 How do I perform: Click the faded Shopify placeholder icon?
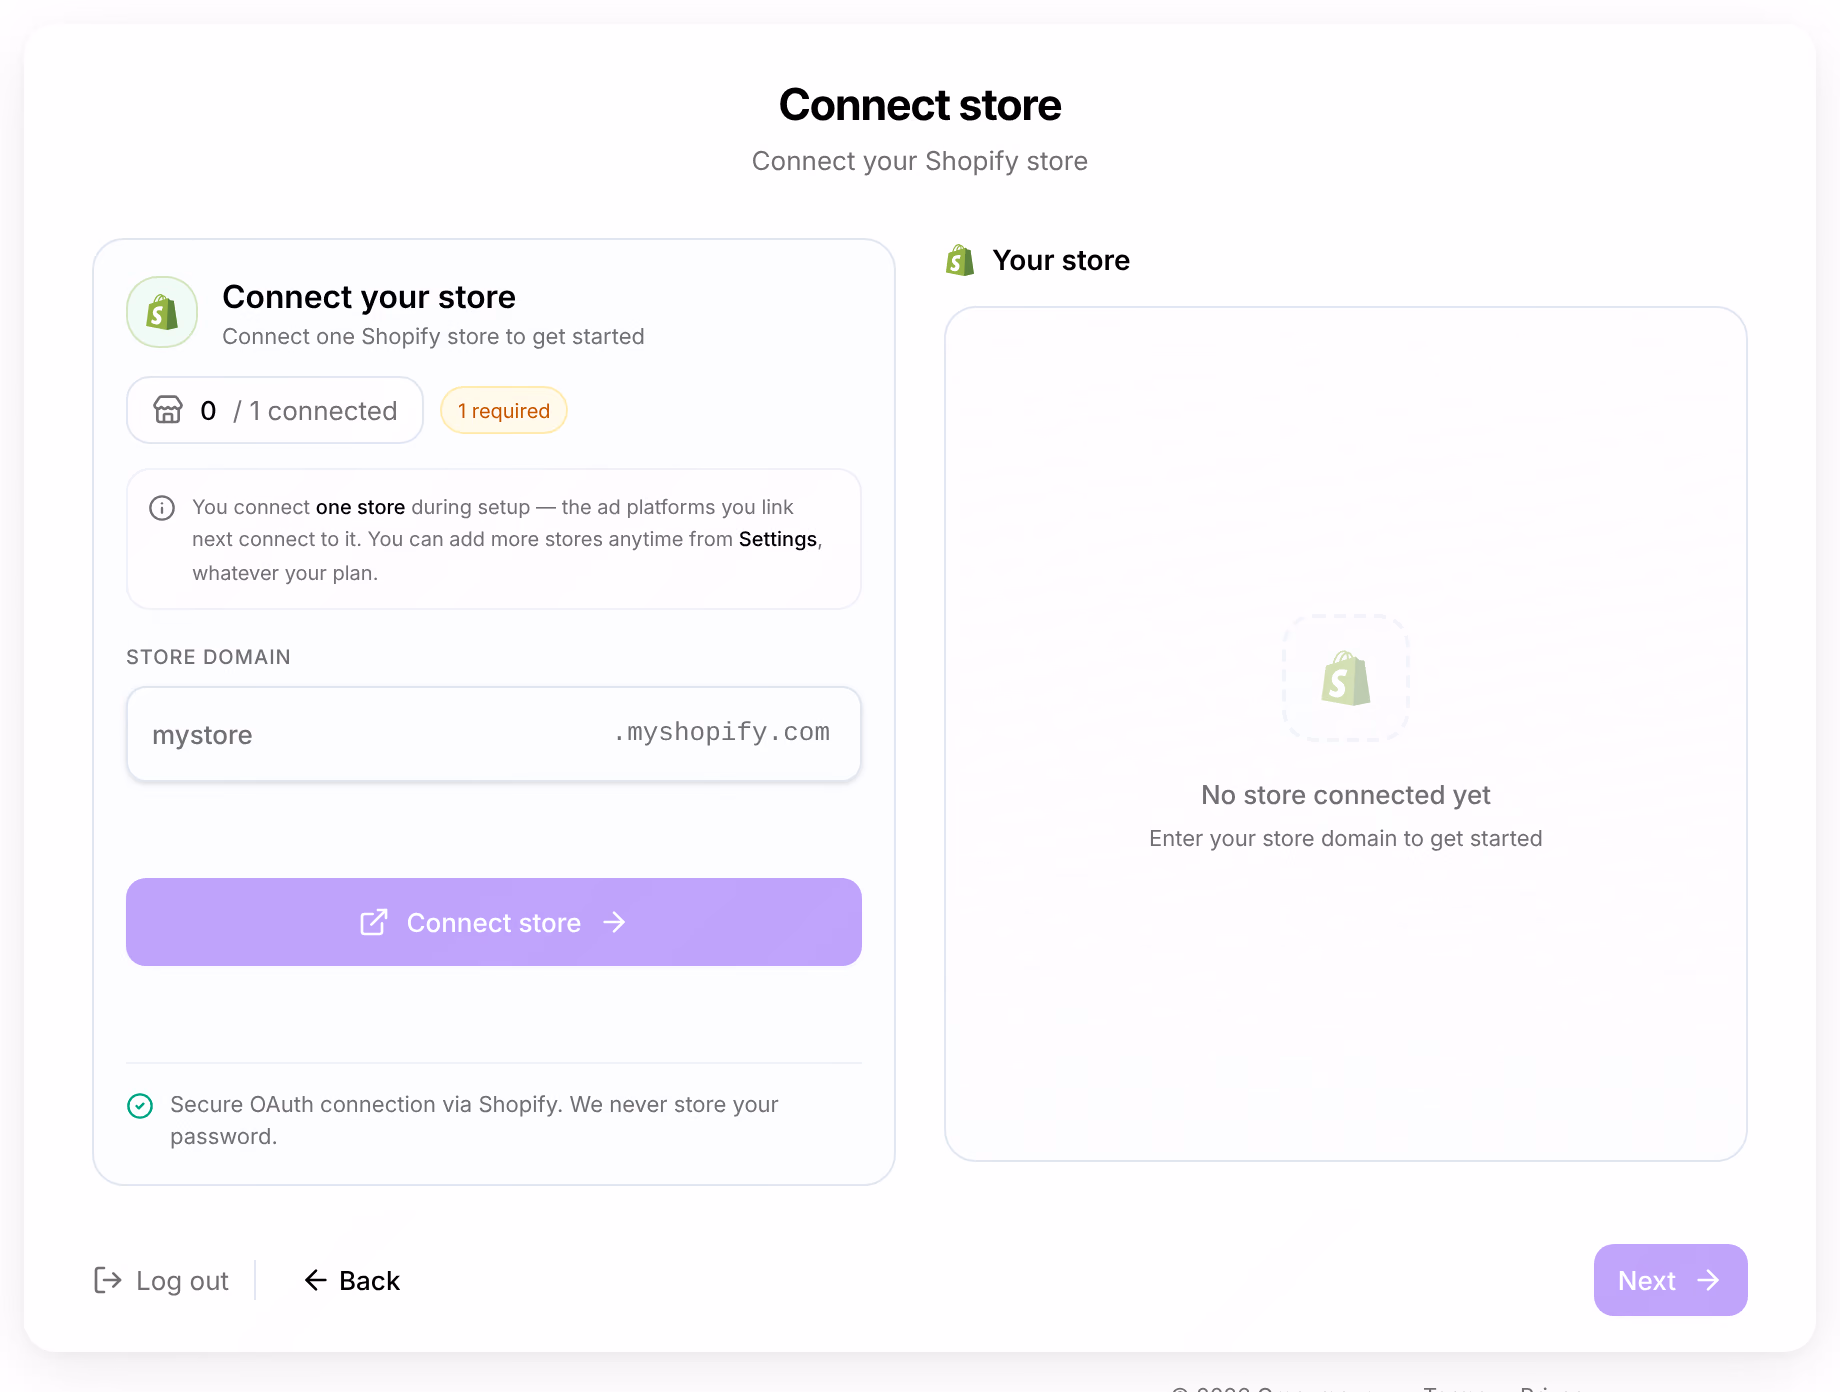(x=1346, y=678)
